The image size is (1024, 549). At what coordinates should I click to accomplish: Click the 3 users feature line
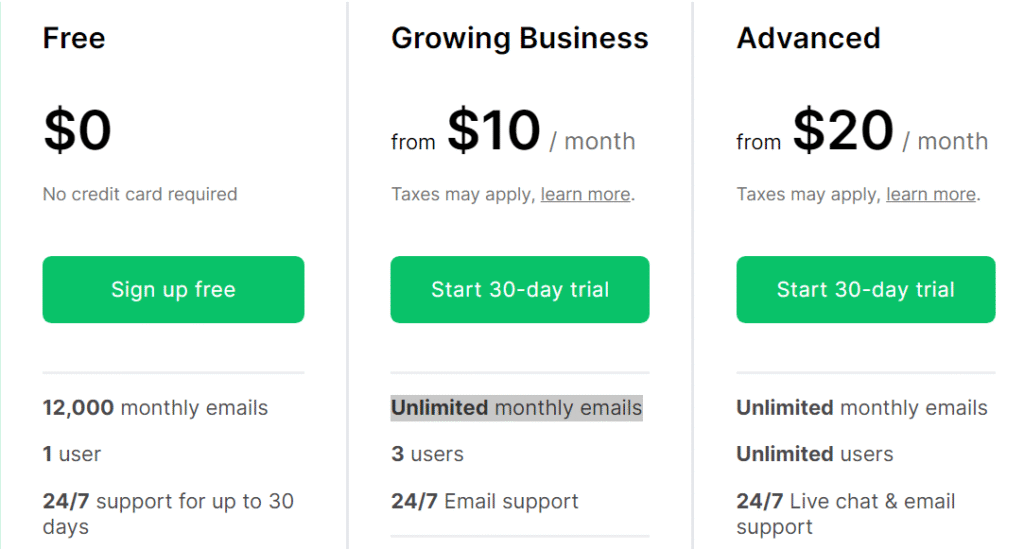pos(427,454)
